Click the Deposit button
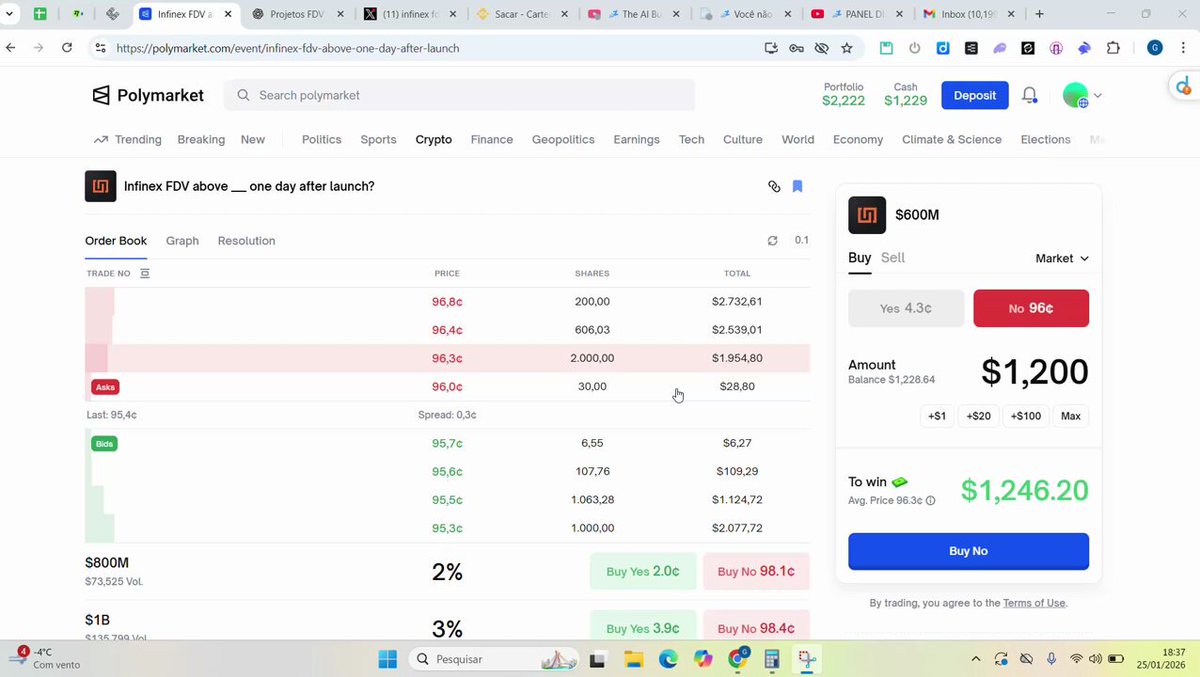1200x677 pixels. 975,95
